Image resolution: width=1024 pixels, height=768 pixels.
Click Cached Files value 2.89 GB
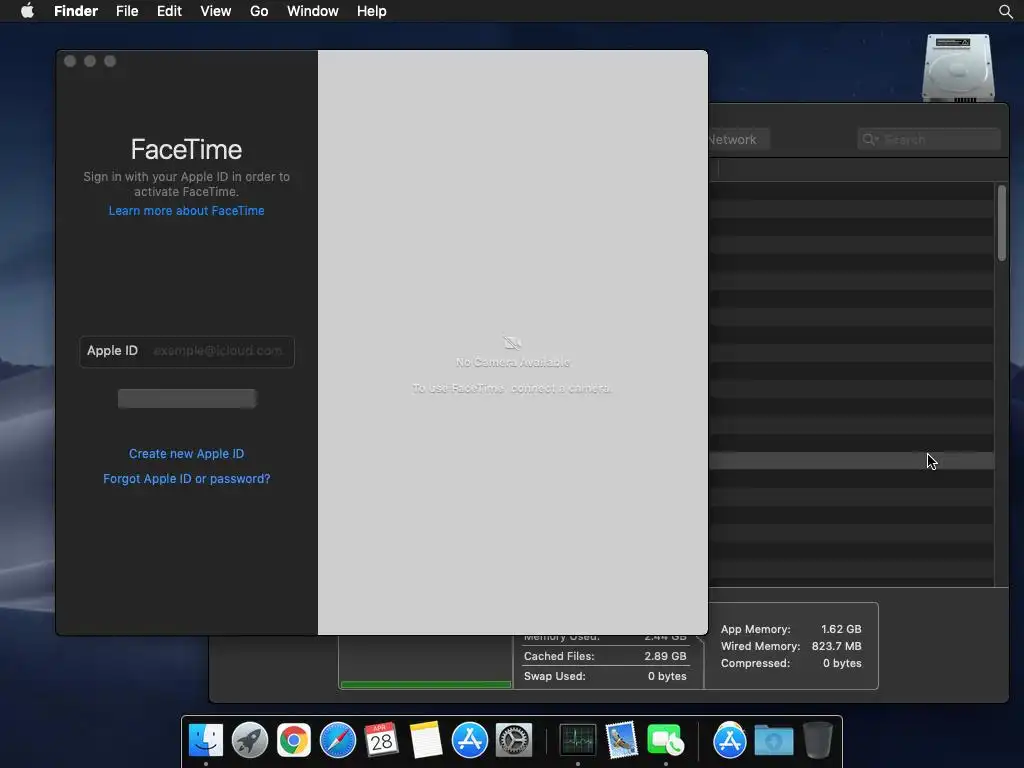(x=665, y=656)
